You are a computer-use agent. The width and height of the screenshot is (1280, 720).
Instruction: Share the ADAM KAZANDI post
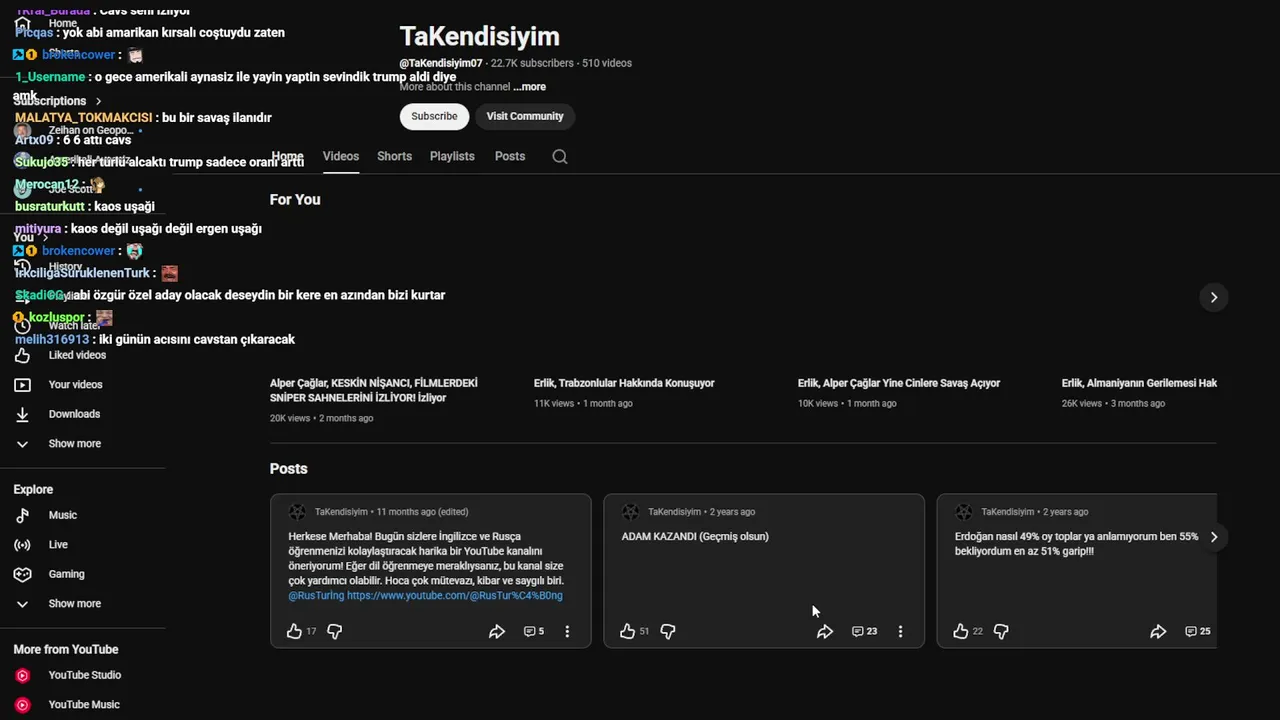tap(825, 631)
